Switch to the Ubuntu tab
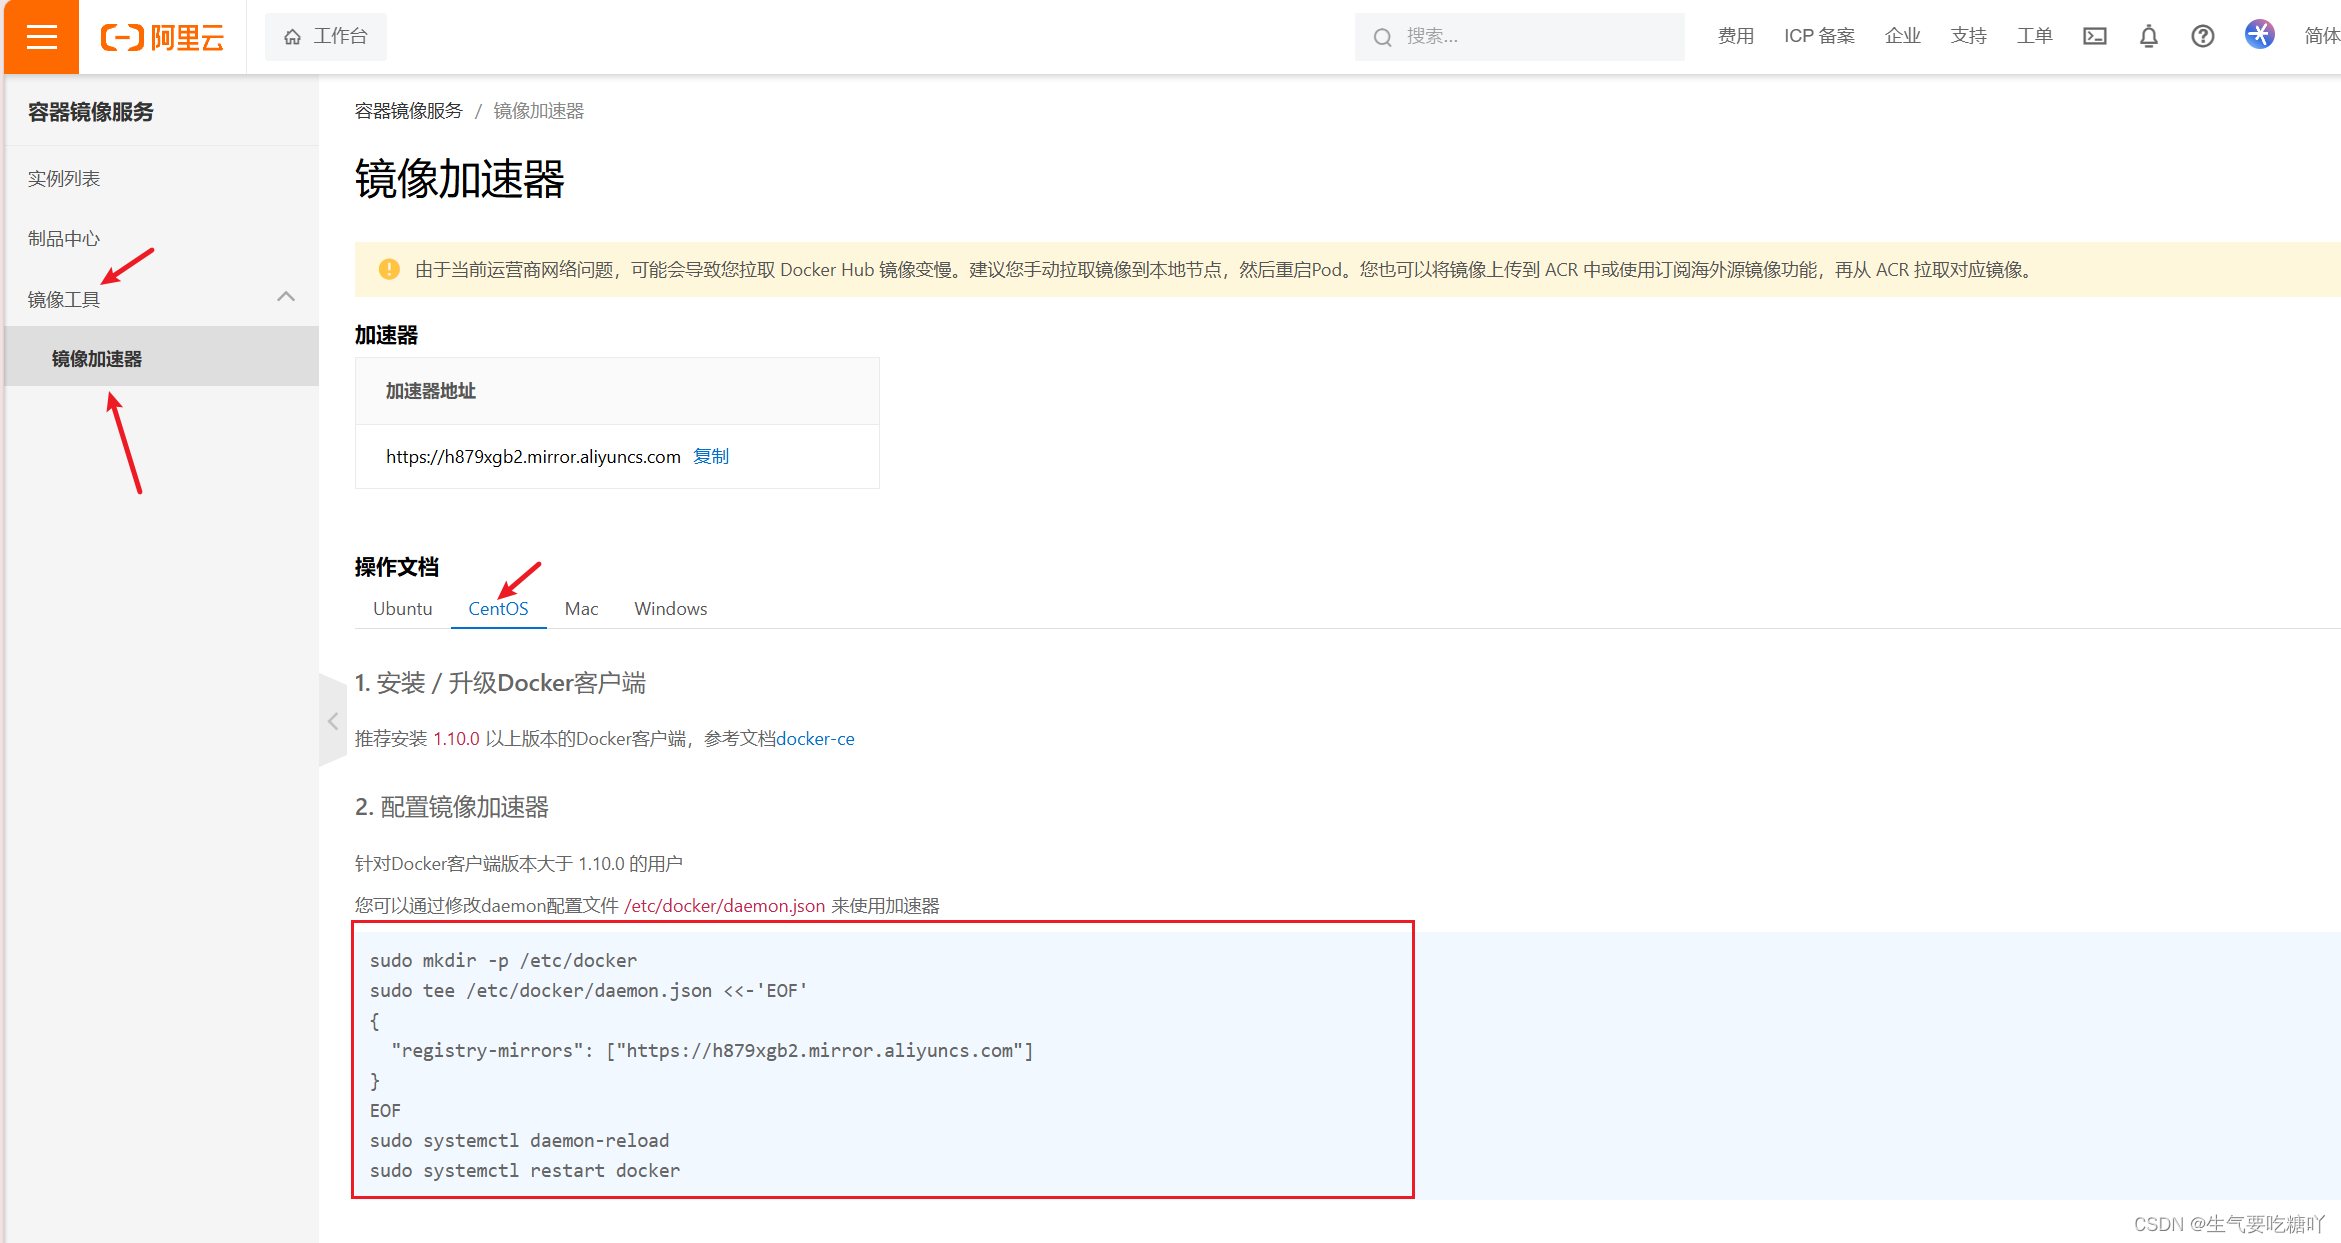 [x=403, y=609]
